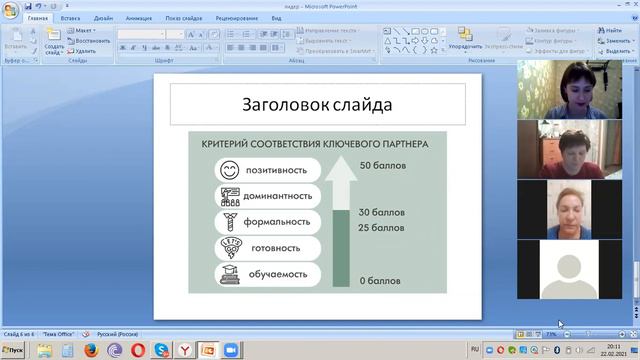Select the text box shape
The image size is (640, 360).
pos(387,31)
